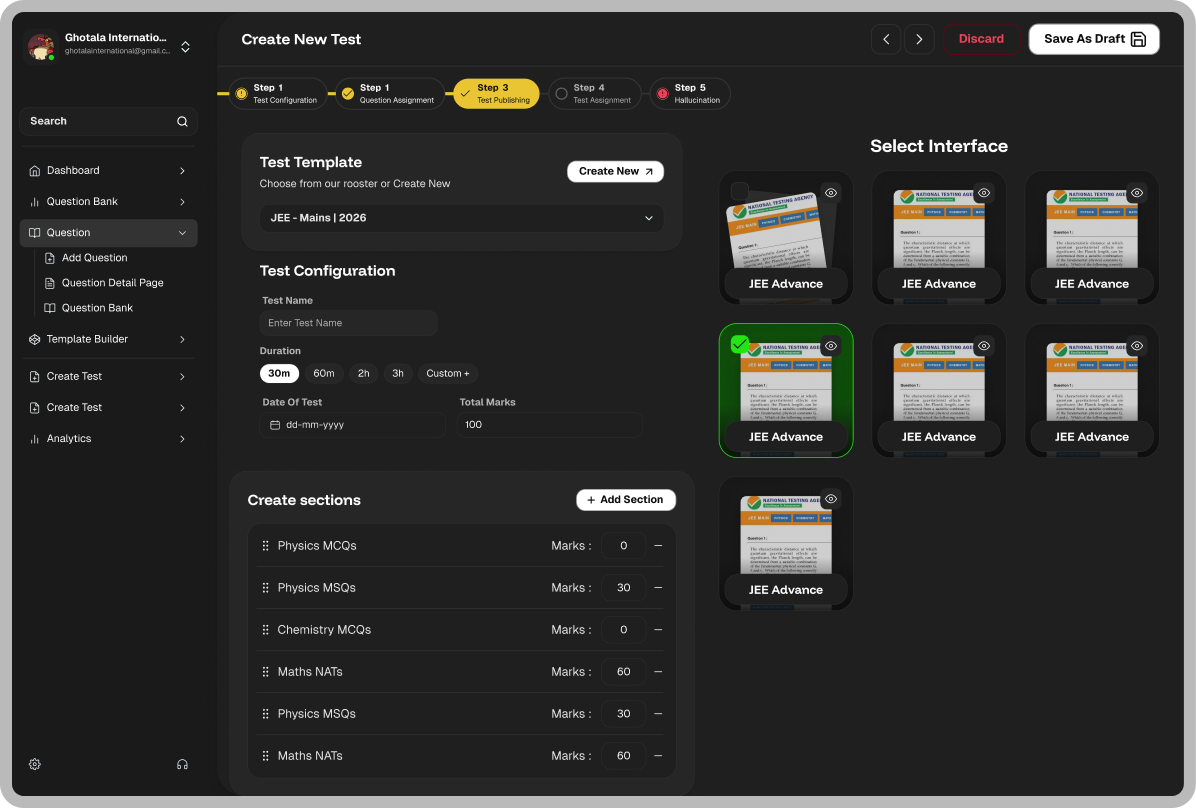Image resolution: width=1196 pixels, height=808 pixels.
Task: Click the Add Question file-plus icon
Action: click(50, 258)
